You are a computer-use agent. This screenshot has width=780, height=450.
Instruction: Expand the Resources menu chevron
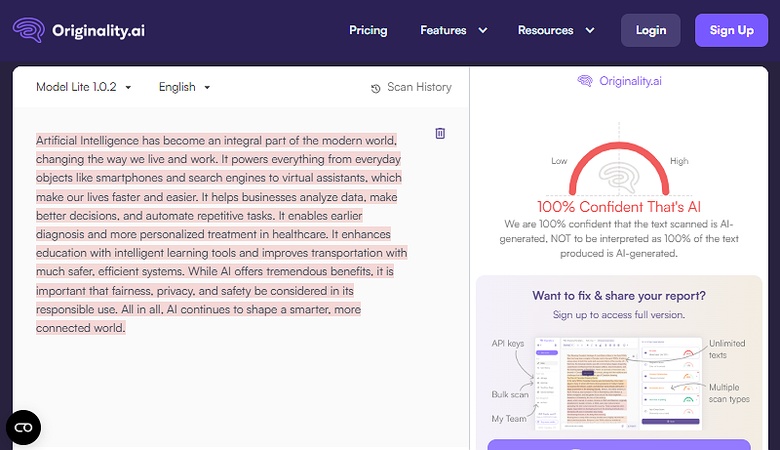click(590, 30)
